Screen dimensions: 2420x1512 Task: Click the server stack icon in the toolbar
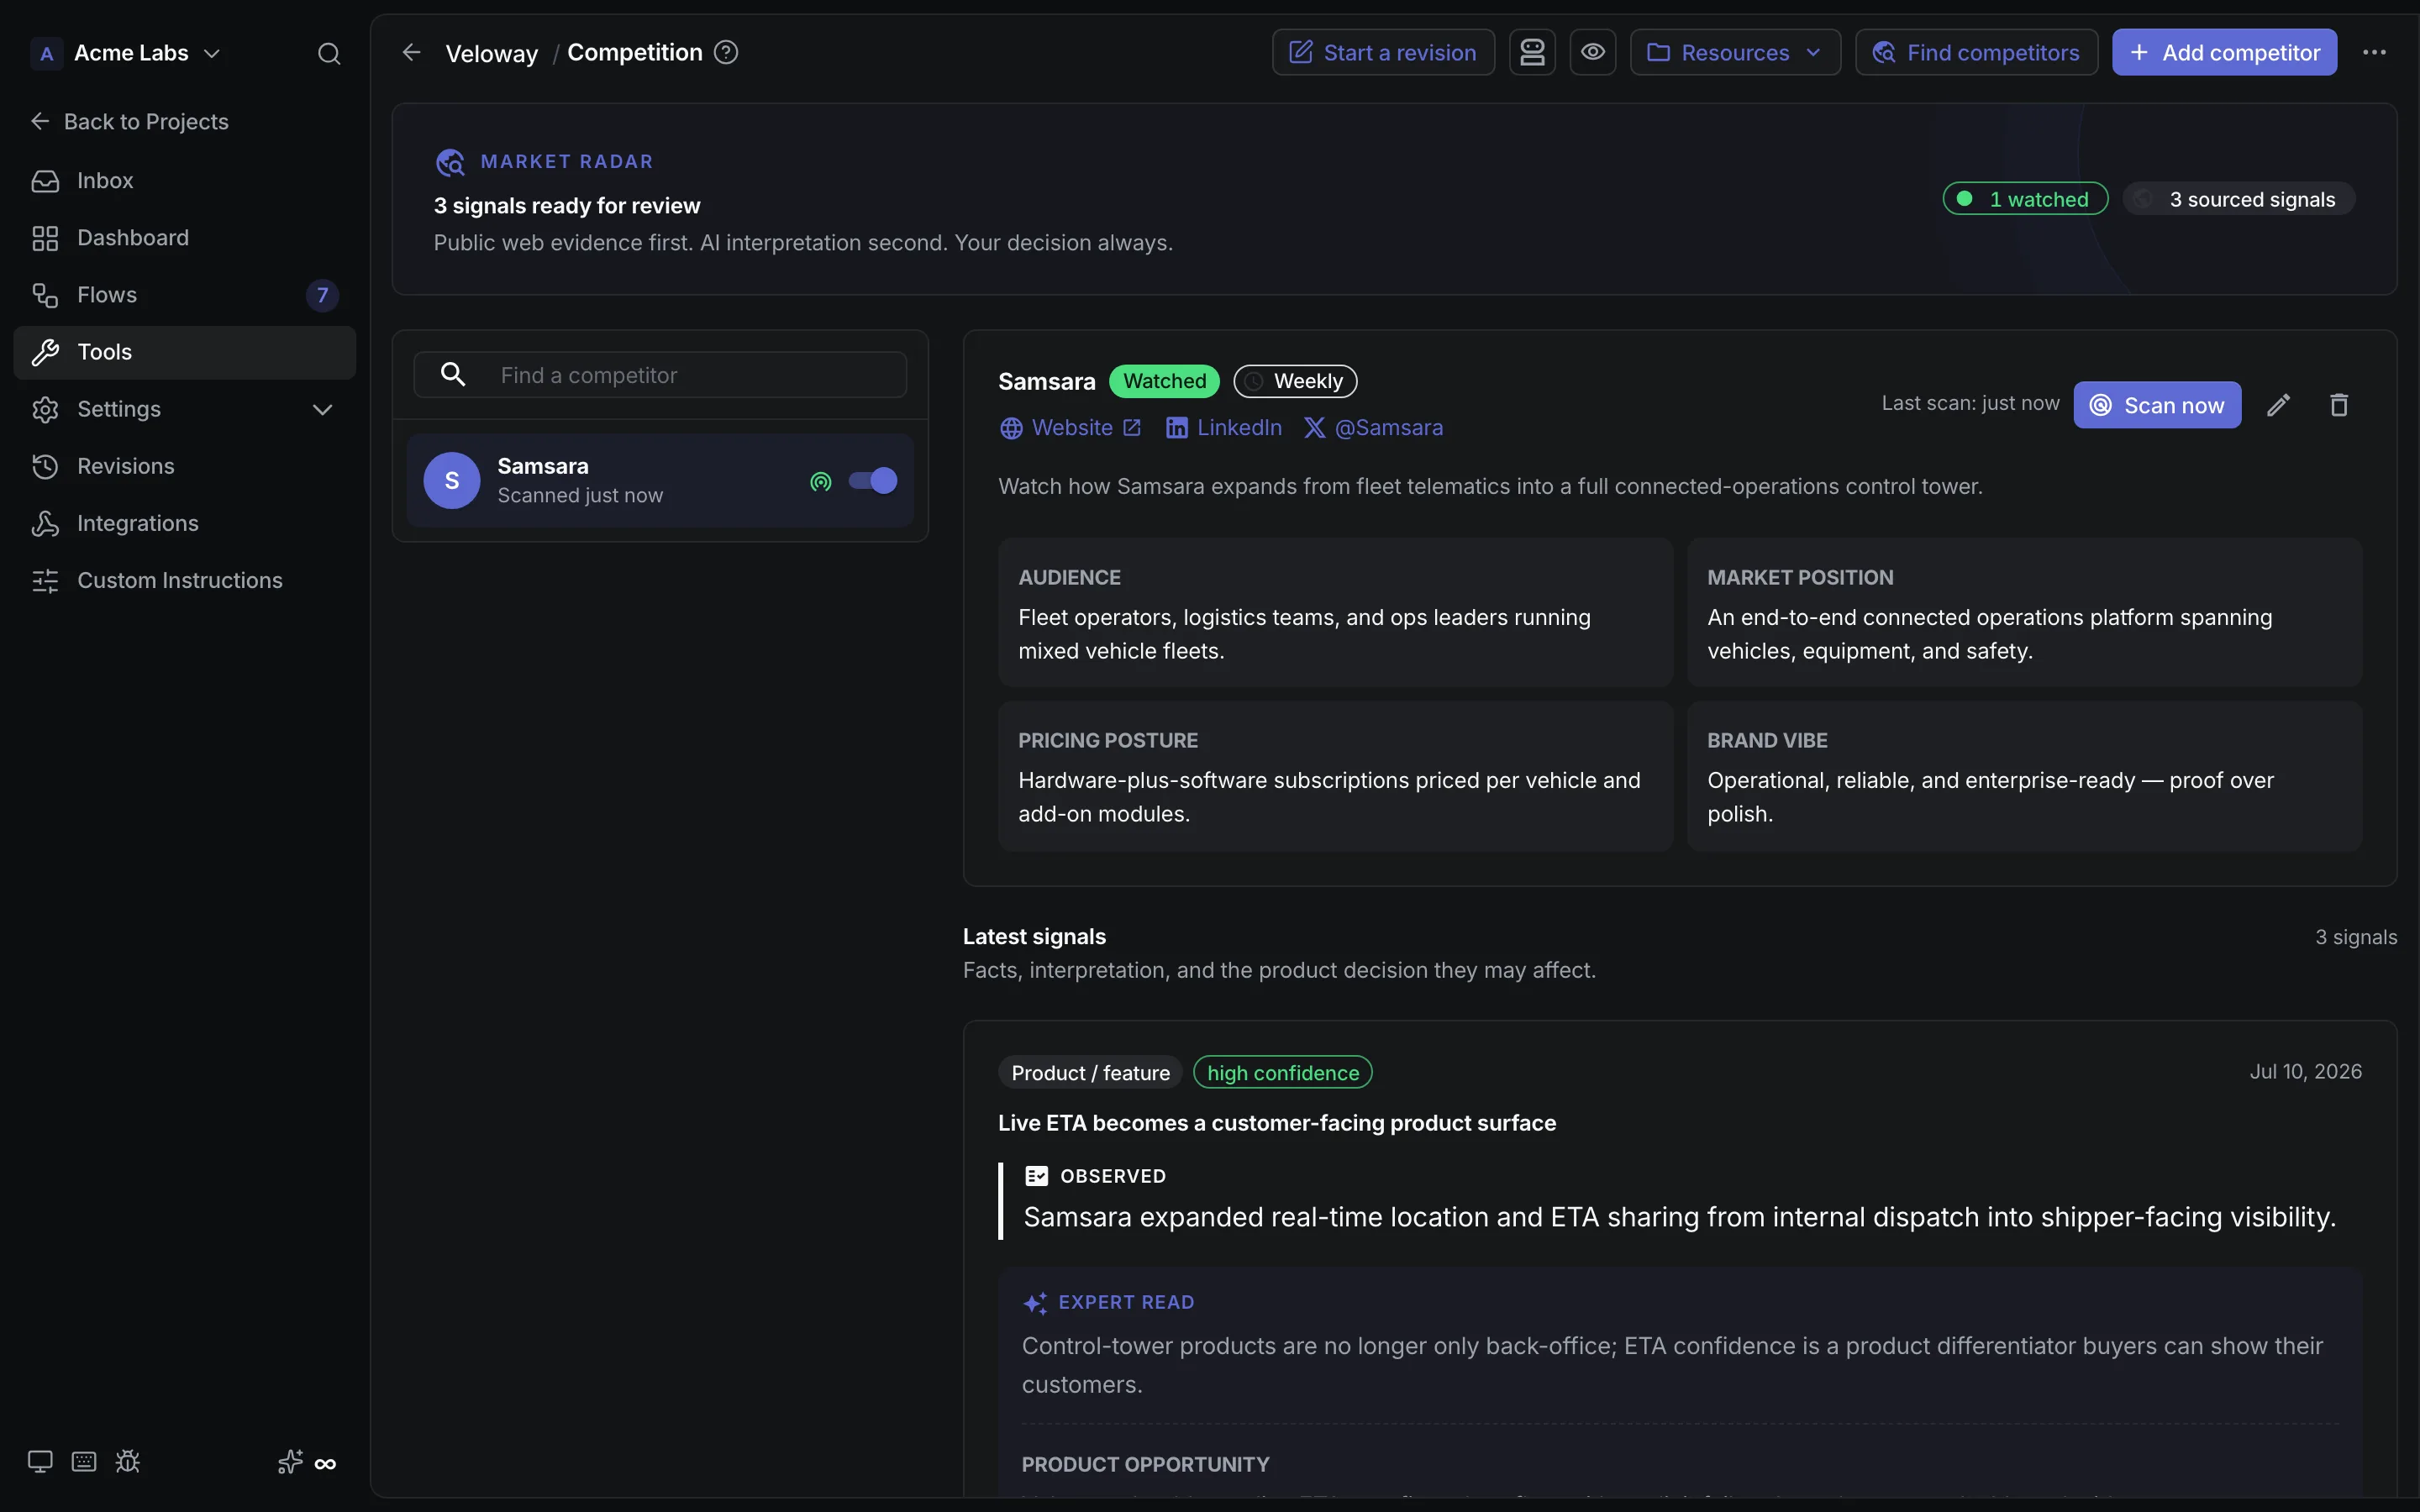(x=1532, y=52)
